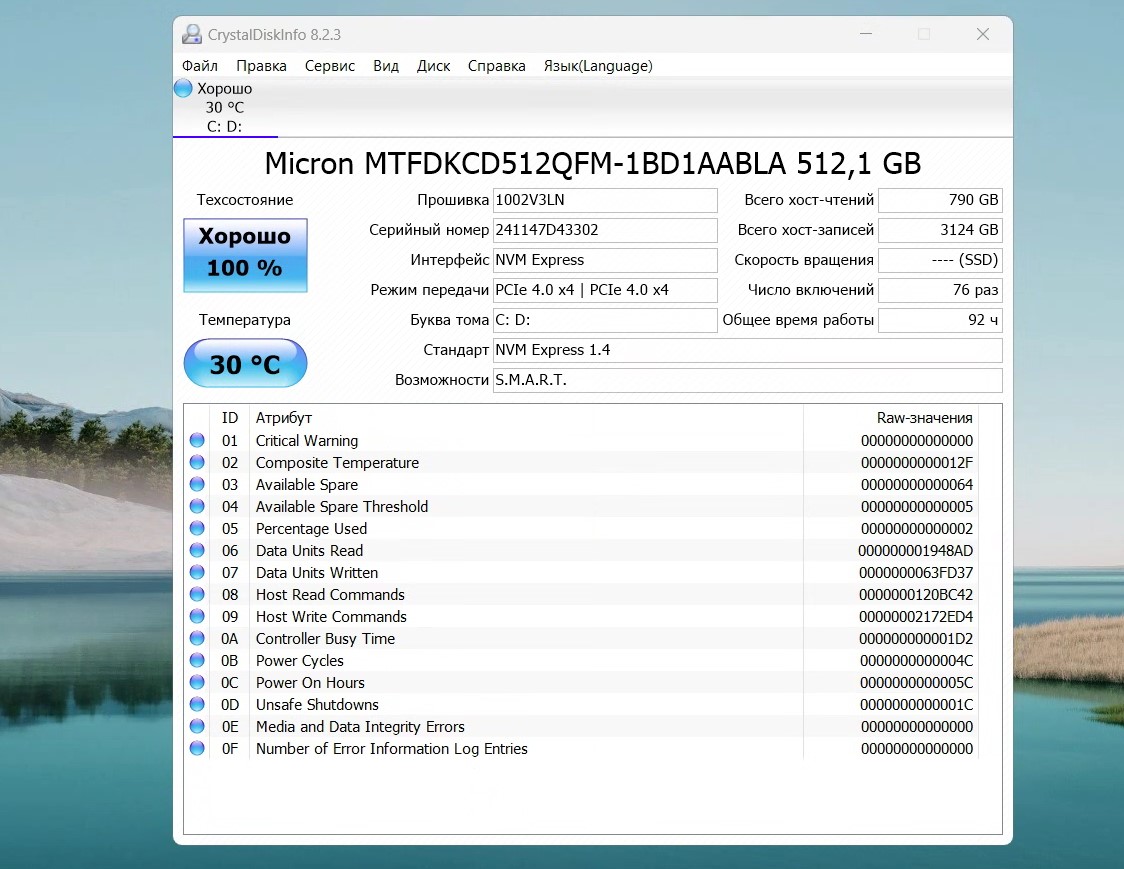Select the drive indicator dot above 'Хорошо'
1124x869 pixels.
click(x=182, y=88)
